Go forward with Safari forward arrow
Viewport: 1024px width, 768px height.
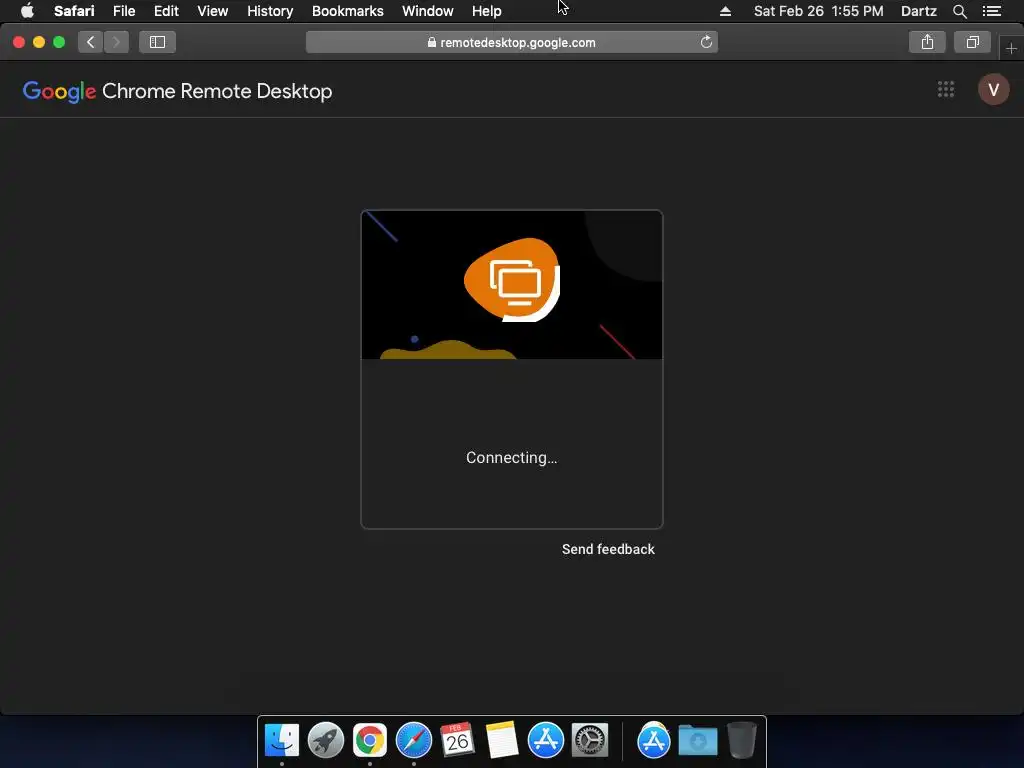click(x=116, y=42)
